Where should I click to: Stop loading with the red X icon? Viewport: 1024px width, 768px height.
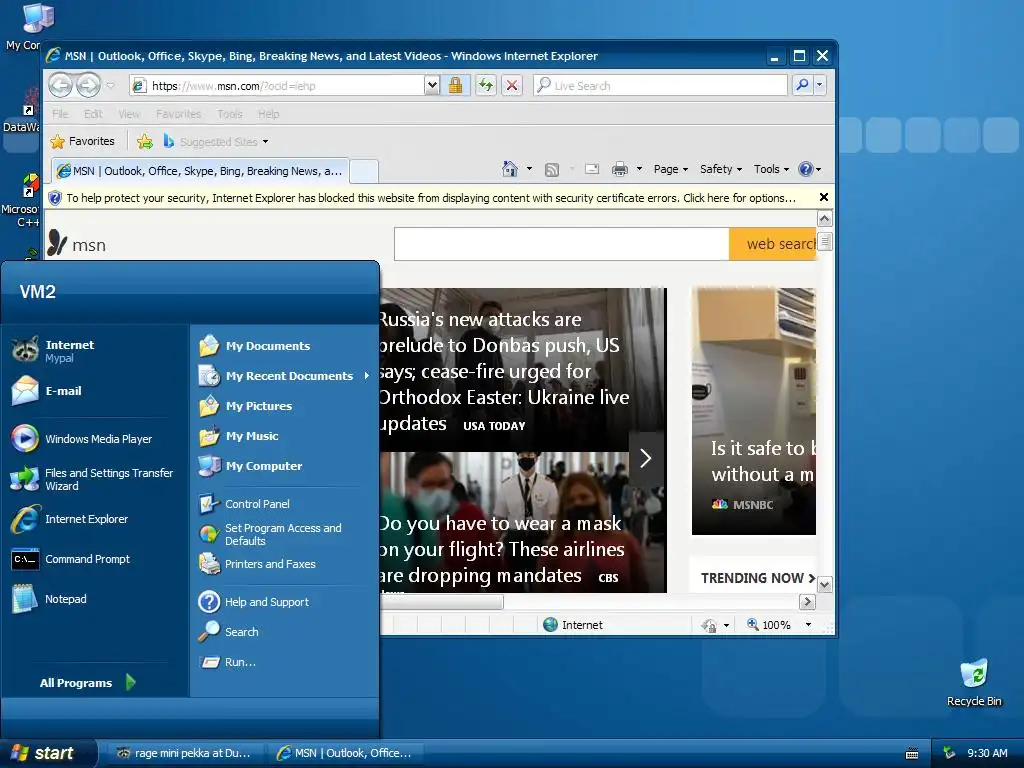(512, 86)
